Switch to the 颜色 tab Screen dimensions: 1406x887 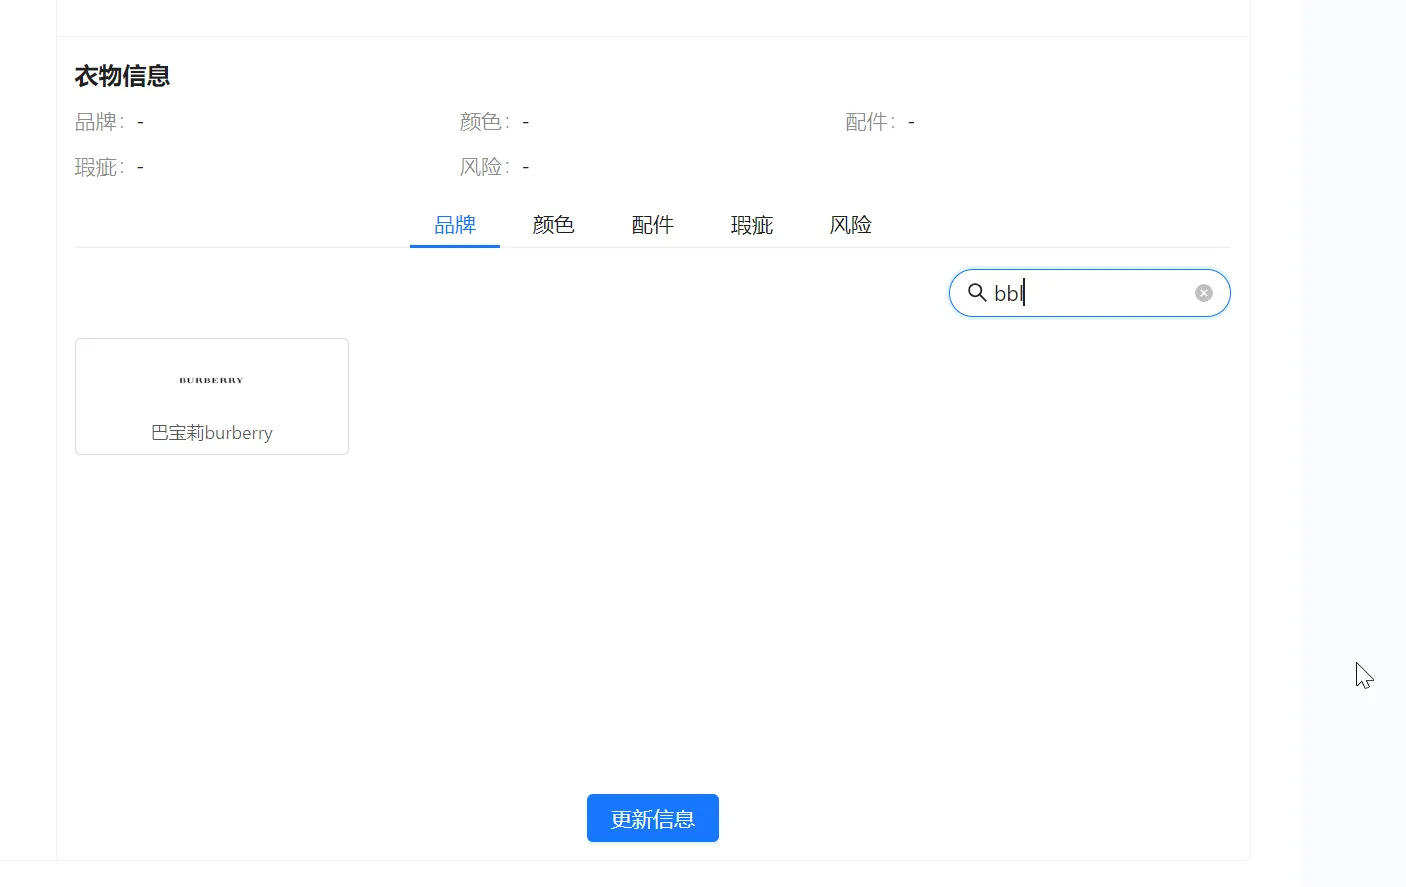pyautogui.click(x=554, y=225)
